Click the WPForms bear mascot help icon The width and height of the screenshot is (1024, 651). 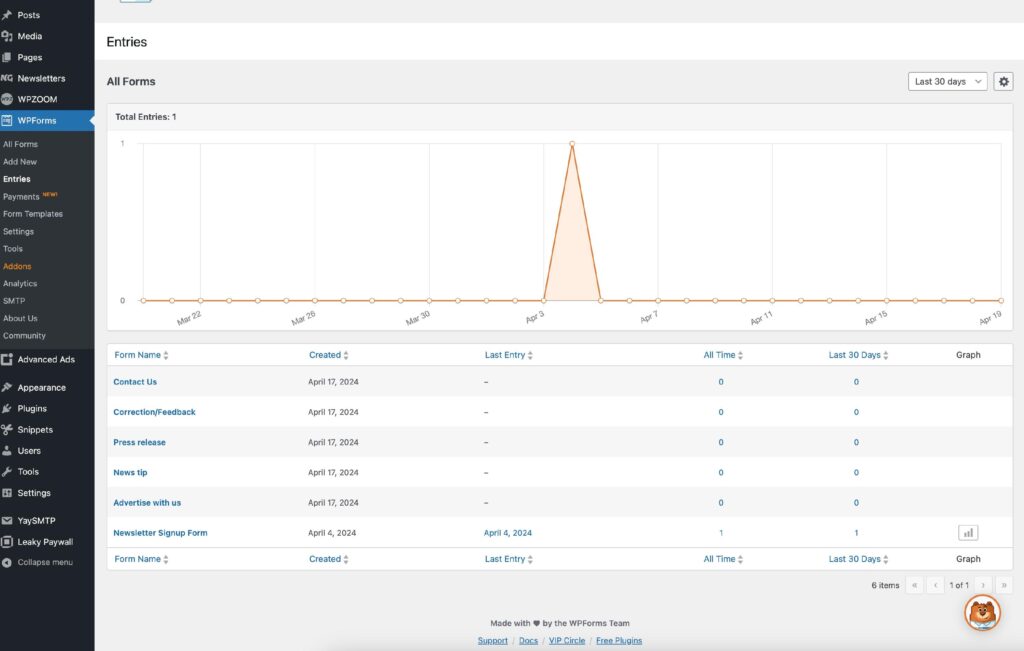click(982, 611)
